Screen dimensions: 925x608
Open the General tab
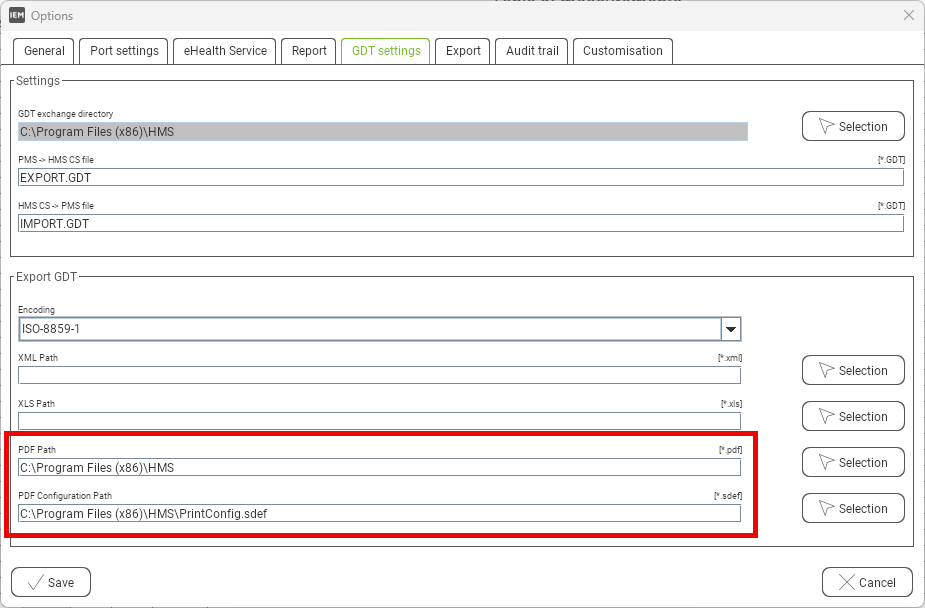44,51
